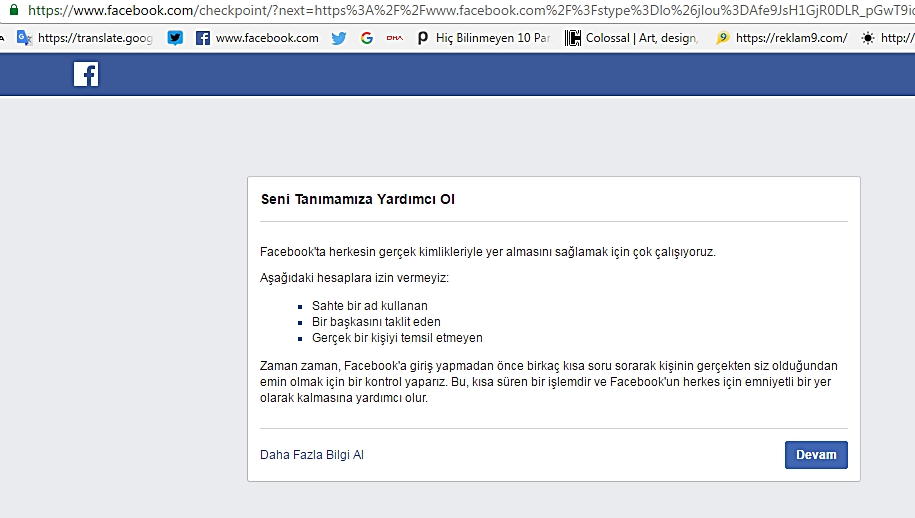The image size is (915, 518).
Task: Click the text Bir başkasını taklit eden
Action: (376, 321)
